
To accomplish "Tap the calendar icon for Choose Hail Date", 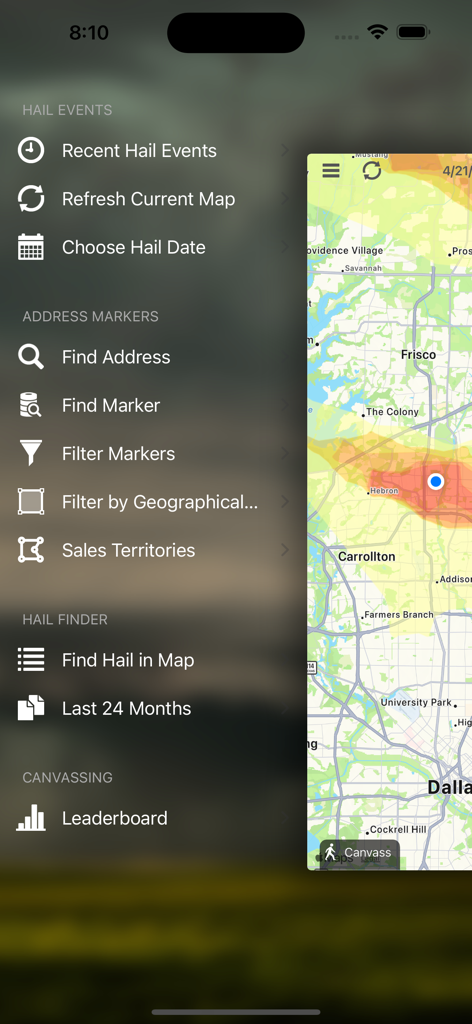I will pyautogui.click(x=31, y=247).
